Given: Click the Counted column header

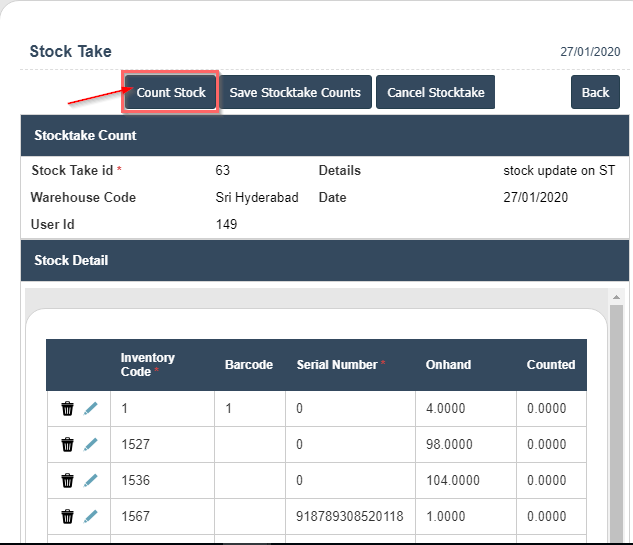Looking at the screenshot, I should (x=551, y=365).
